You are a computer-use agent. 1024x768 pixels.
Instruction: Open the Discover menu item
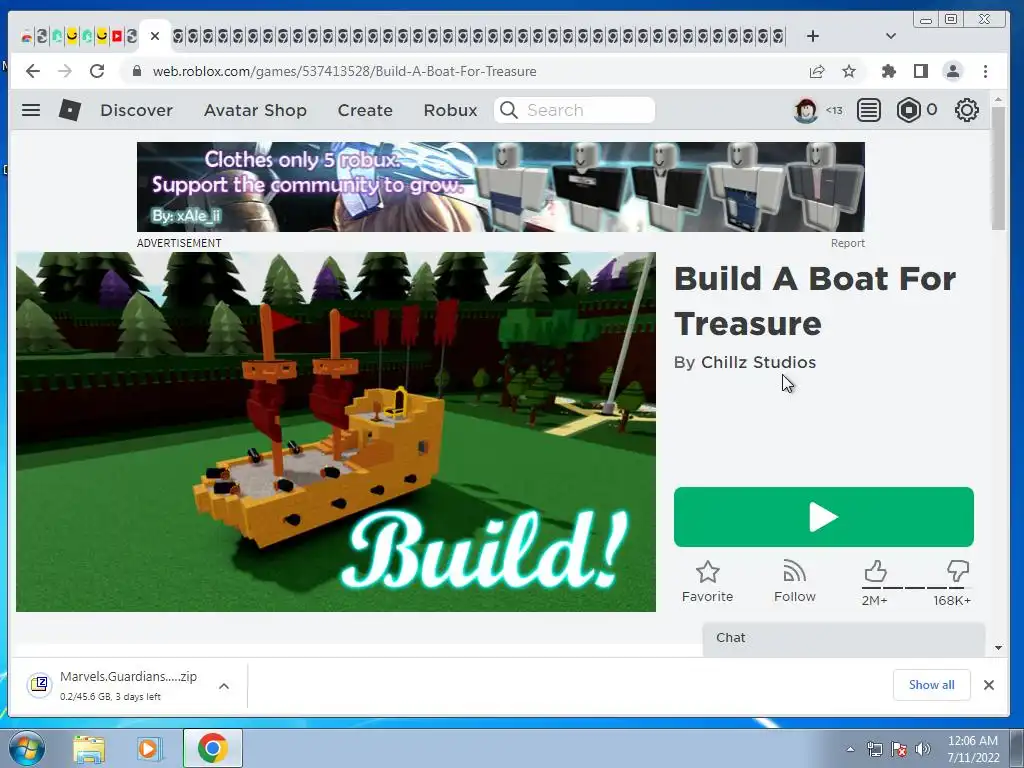click(x=136, y=110)
